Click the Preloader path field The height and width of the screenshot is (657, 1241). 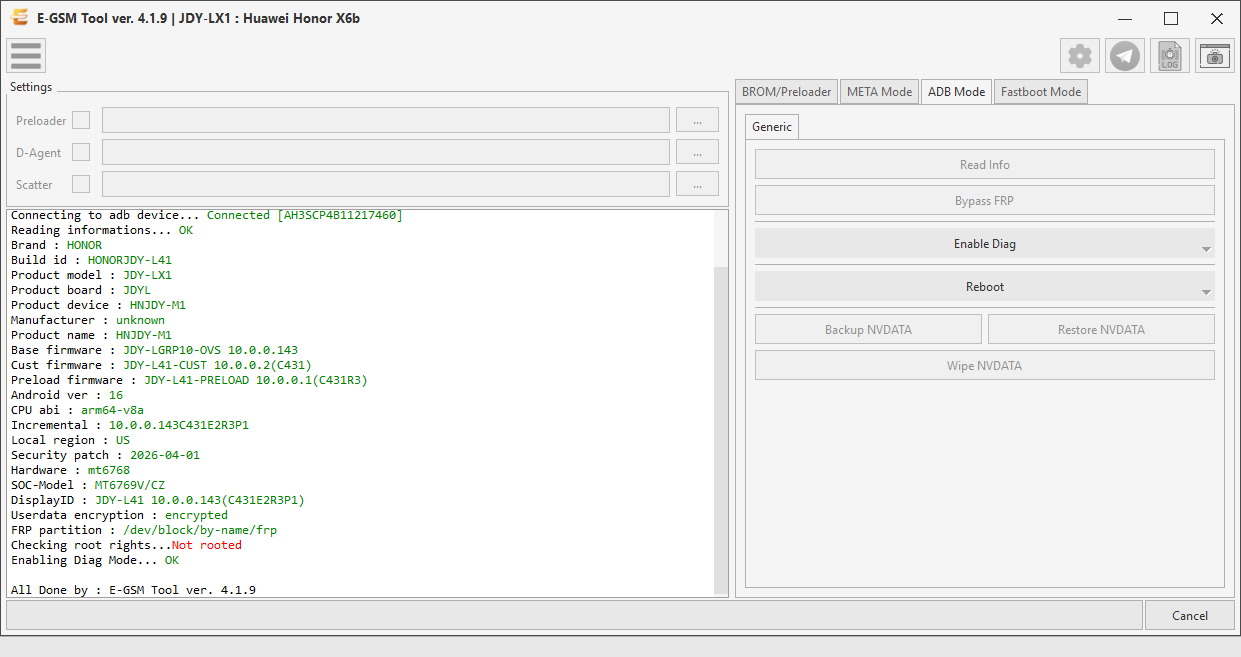click(386, 120)
